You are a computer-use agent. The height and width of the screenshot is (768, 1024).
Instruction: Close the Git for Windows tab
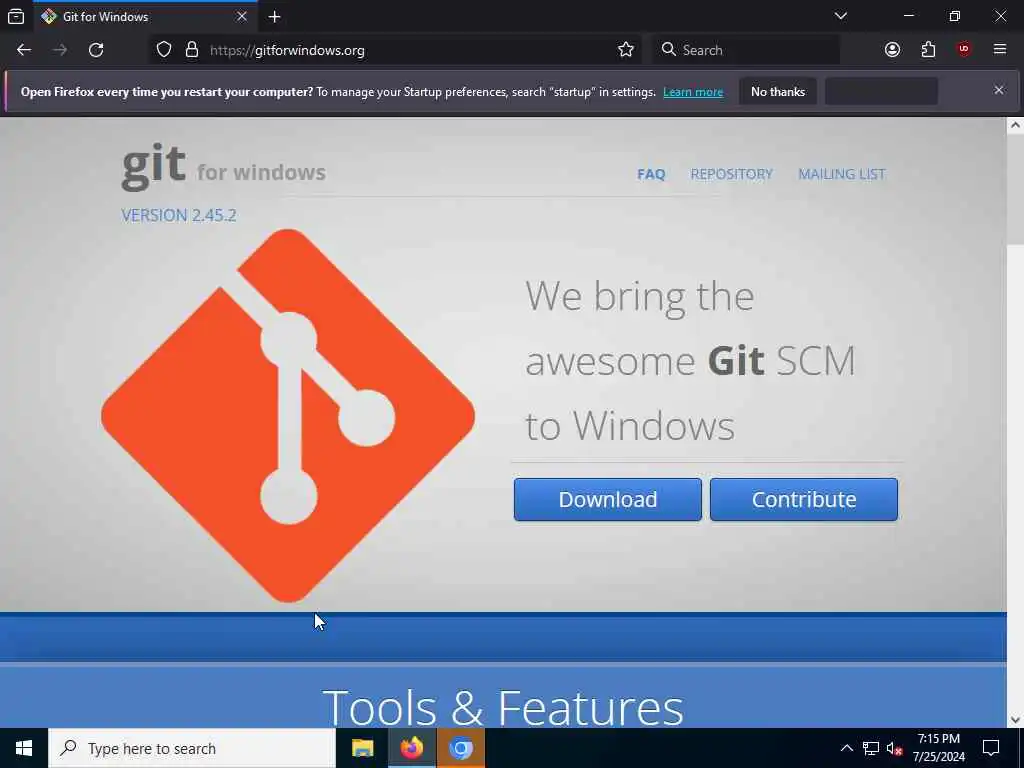pyautogui.click(x=242, y=16)
